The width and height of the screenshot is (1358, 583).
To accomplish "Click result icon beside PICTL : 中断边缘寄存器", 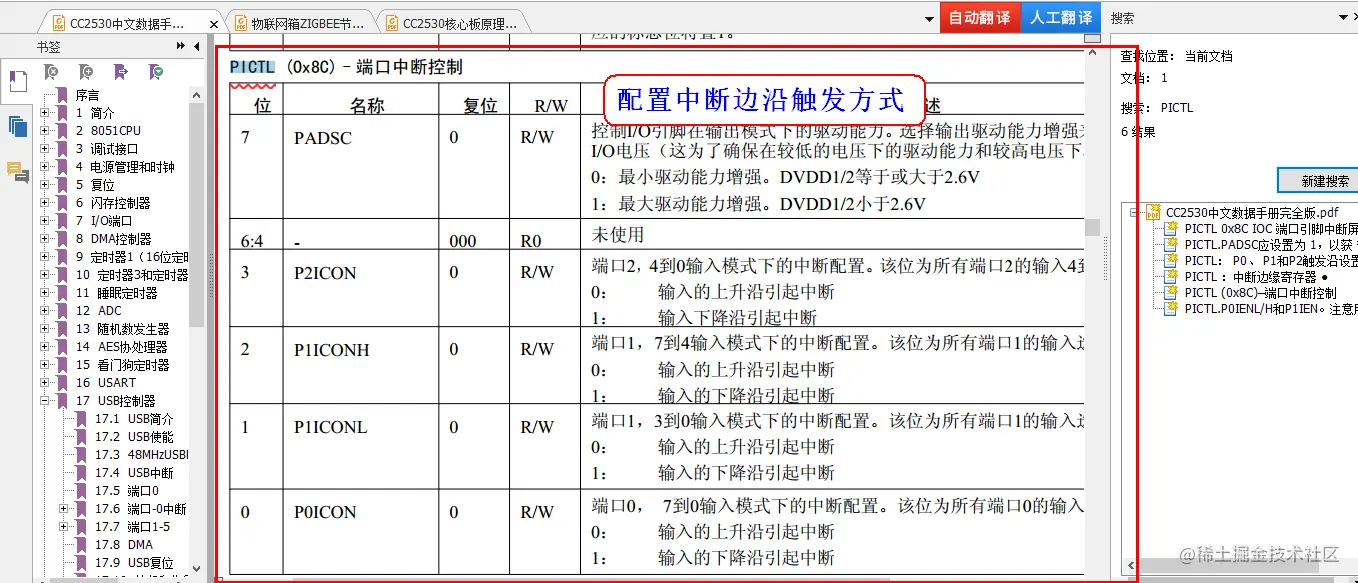I will coord(1173,277).
